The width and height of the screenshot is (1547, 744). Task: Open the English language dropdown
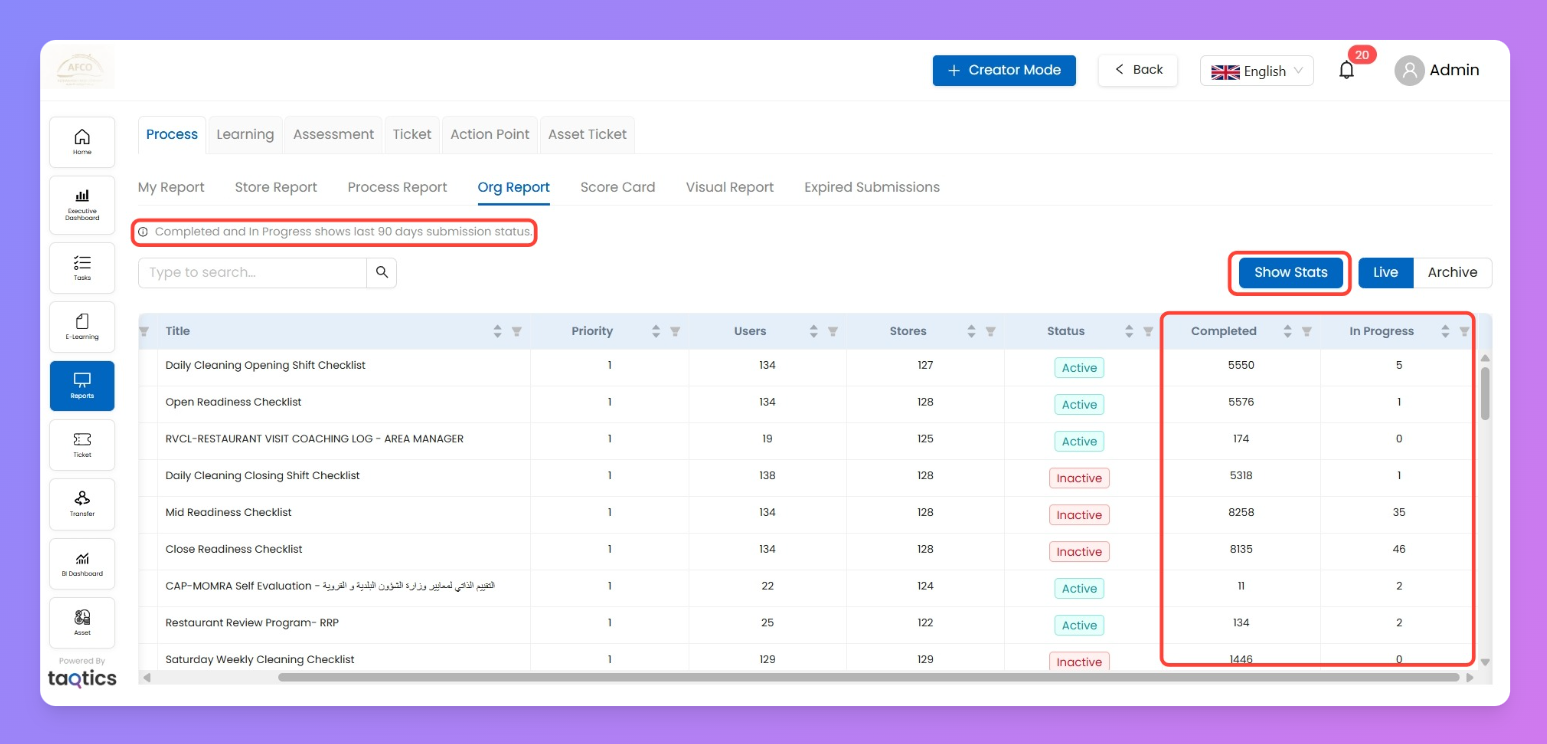click(x=1256, y=71)
